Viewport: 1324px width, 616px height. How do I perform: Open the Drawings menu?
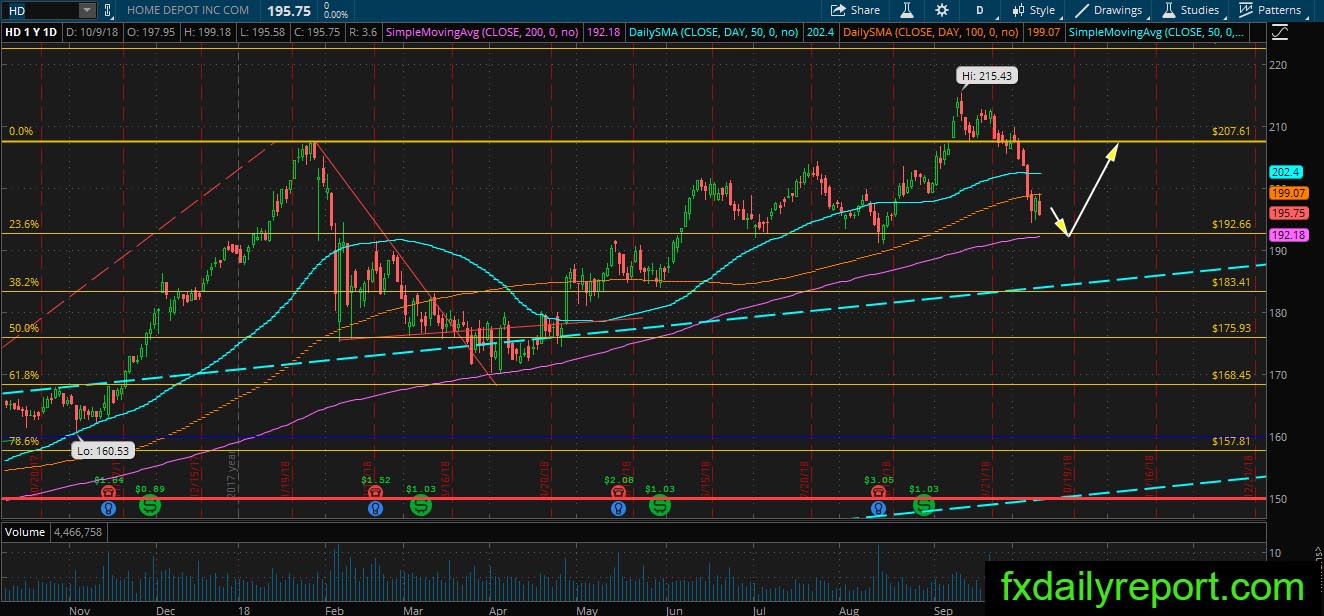(1109, 10)
